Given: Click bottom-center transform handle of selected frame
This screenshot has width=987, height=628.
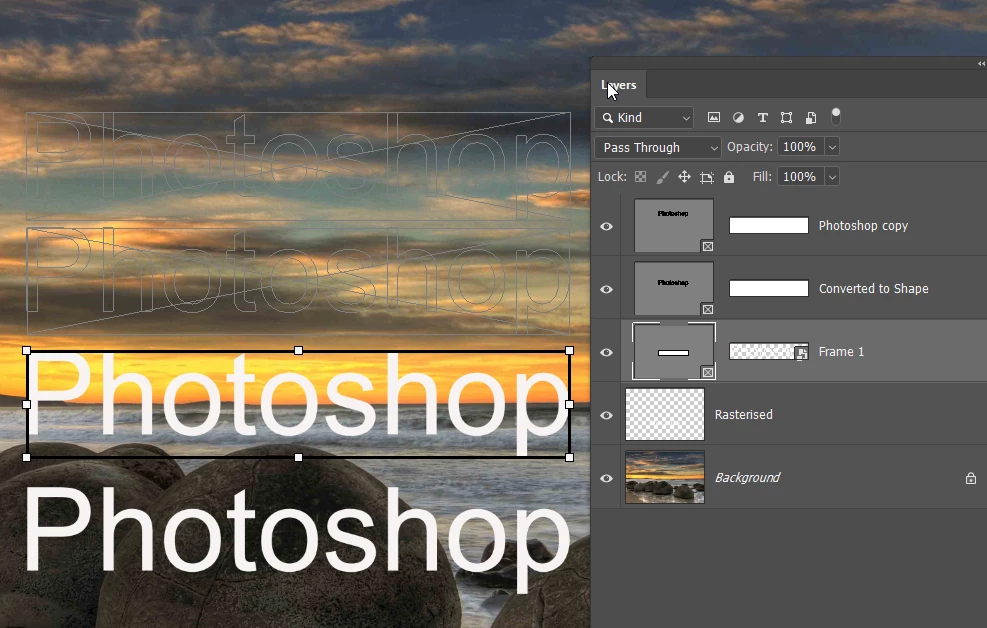Looking at the screenshot, I should (298, 457).
